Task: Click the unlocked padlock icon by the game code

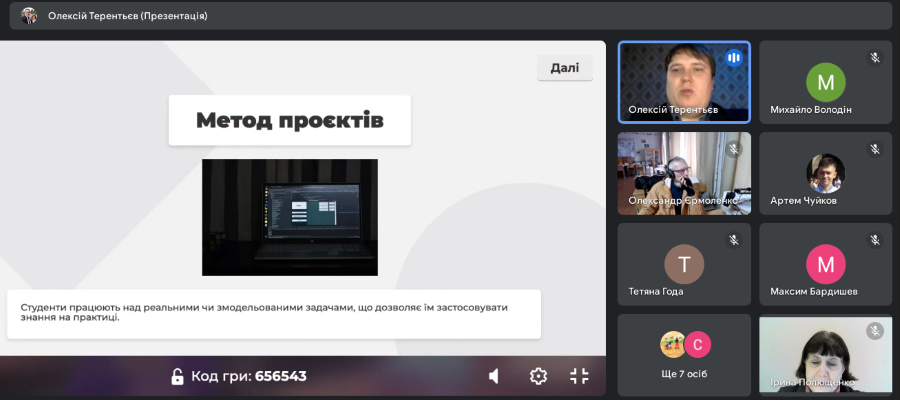Action: click(x=177, y=376)
